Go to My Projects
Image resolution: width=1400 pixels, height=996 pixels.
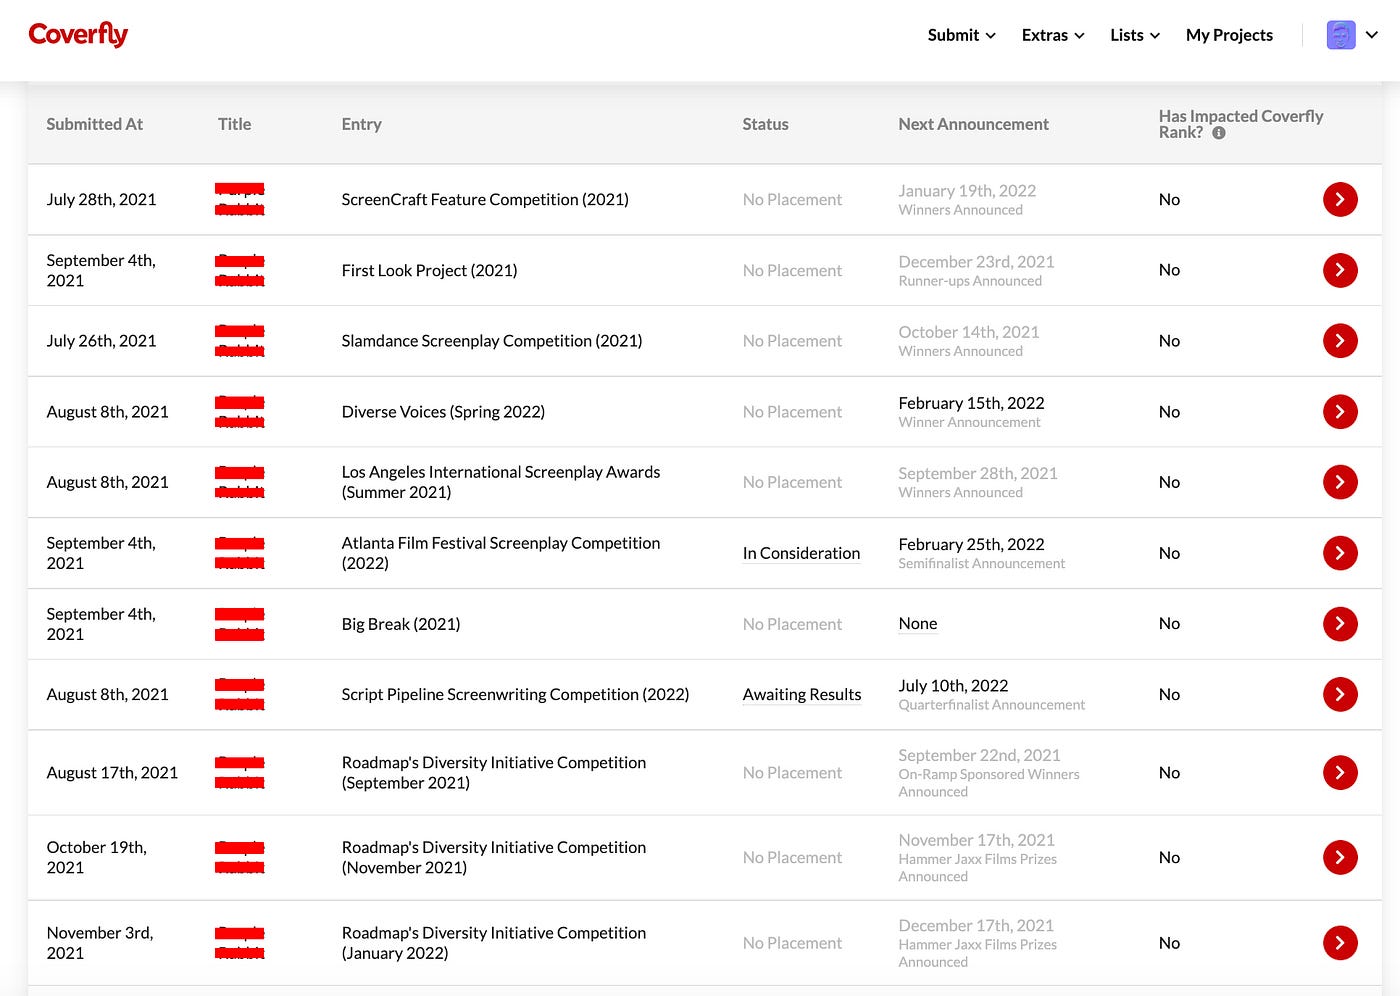click(x=1229, y=35)
